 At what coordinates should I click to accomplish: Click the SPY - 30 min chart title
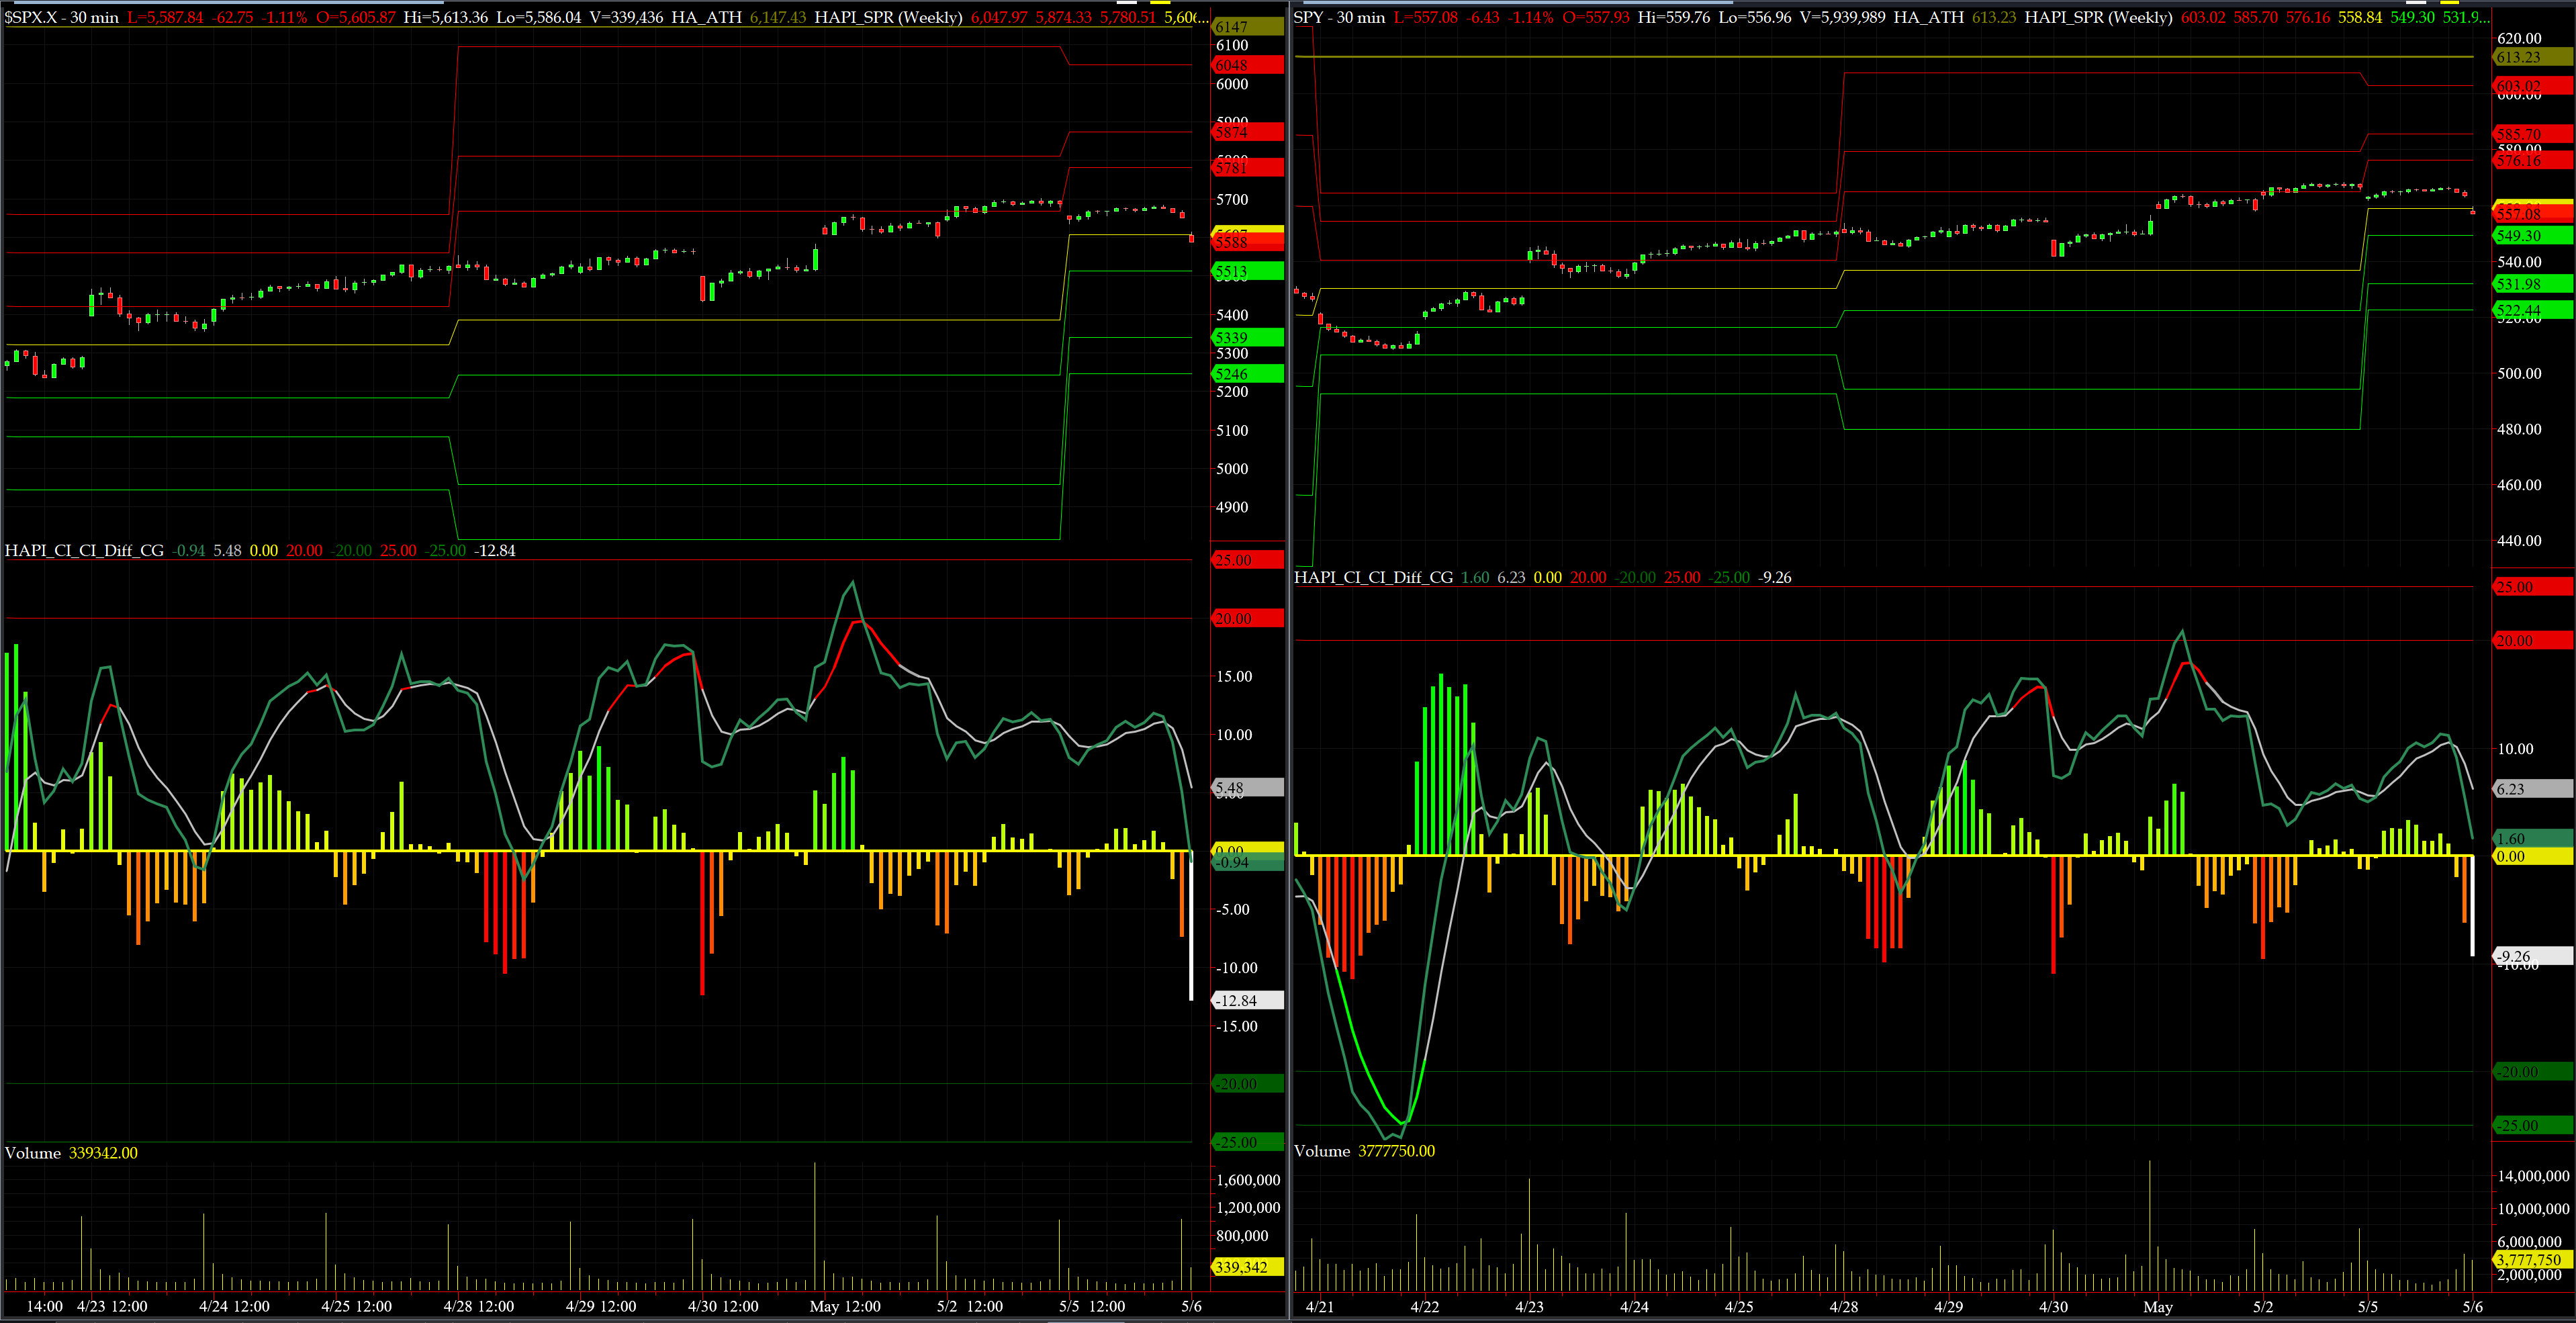1338,17
